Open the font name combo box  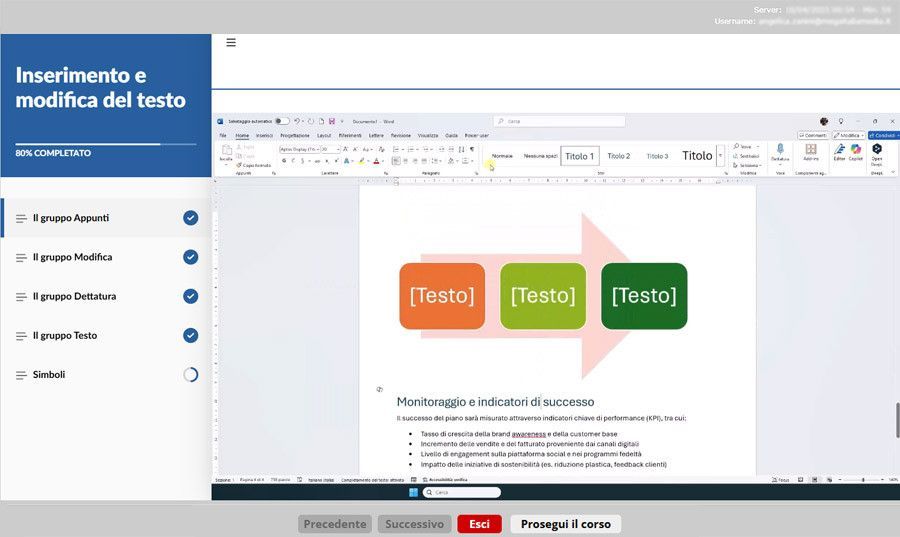299,148
